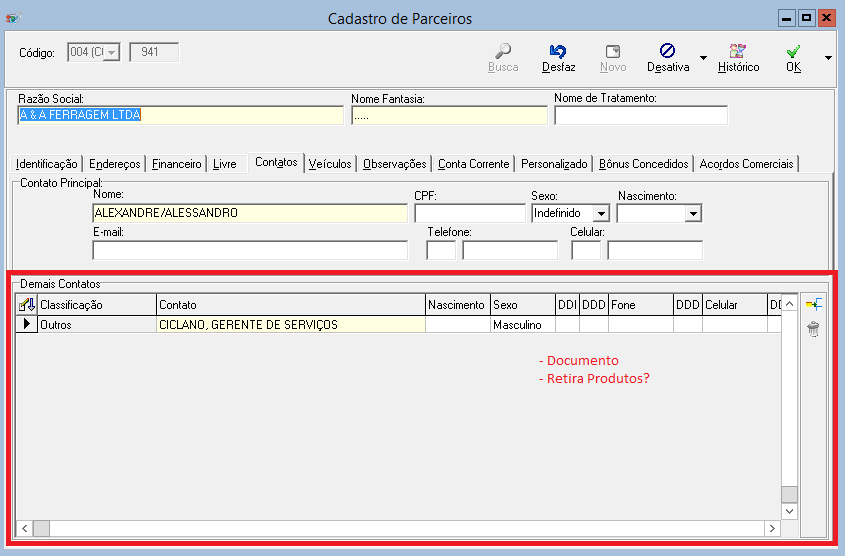Open the Livre tab
This screenshot has width=845, height=556.
pyautogui.click(x=224, y=164)
